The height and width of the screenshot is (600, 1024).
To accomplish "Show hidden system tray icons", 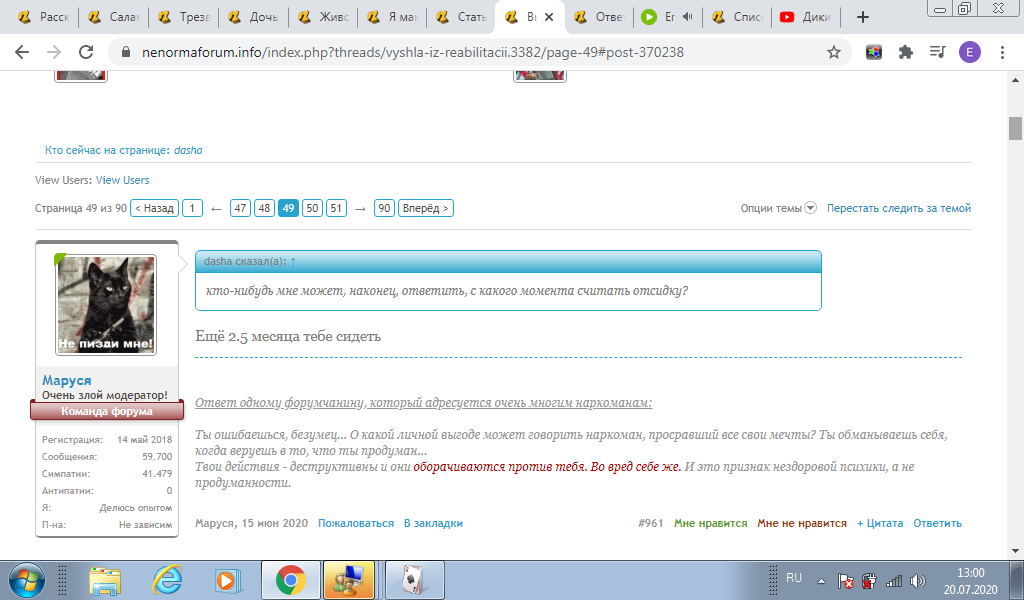I will [x=821, y=580].
